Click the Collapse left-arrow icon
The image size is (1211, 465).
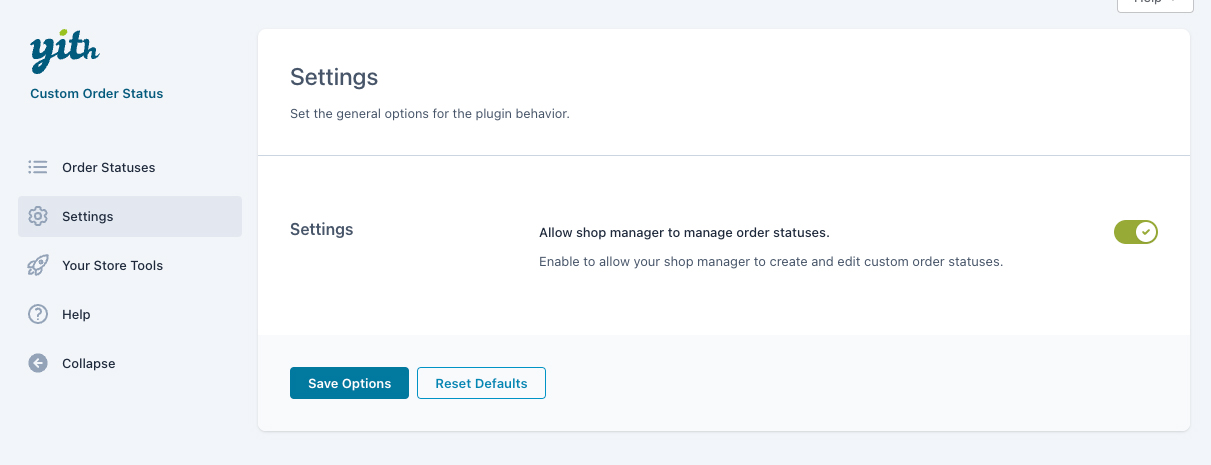pyautogui.click(x=38, y=363)
